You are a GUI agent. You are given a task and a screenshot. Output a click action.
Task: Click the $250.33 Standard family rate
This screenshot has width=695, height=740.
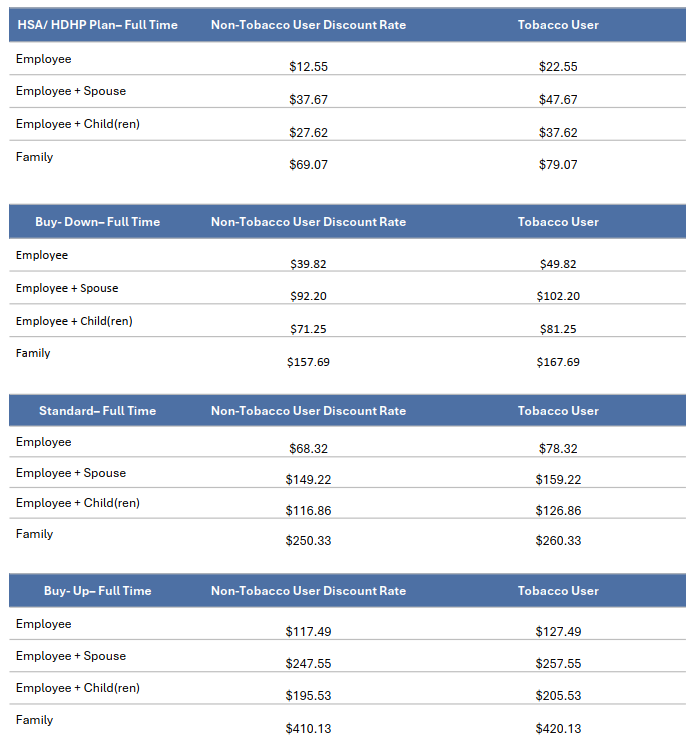308,541
